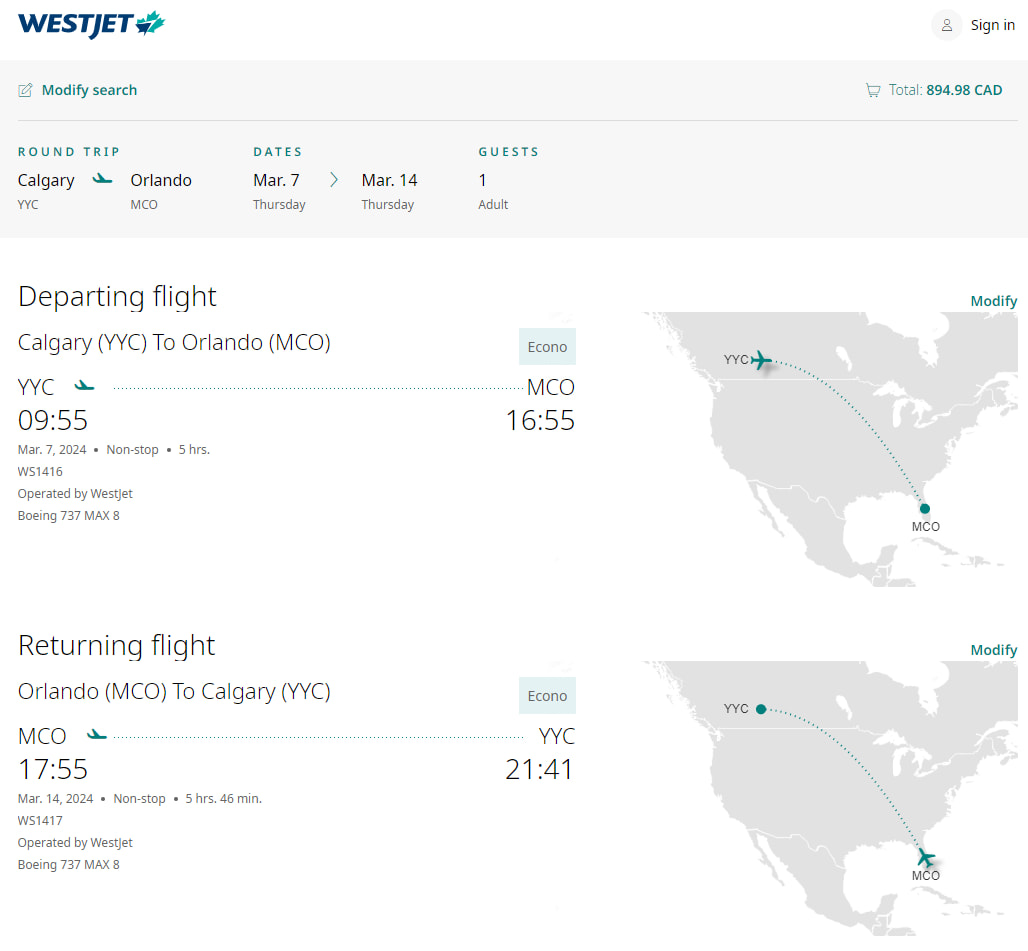
Task: Select the airplane icon beside YYC departure
Action: 84,384
